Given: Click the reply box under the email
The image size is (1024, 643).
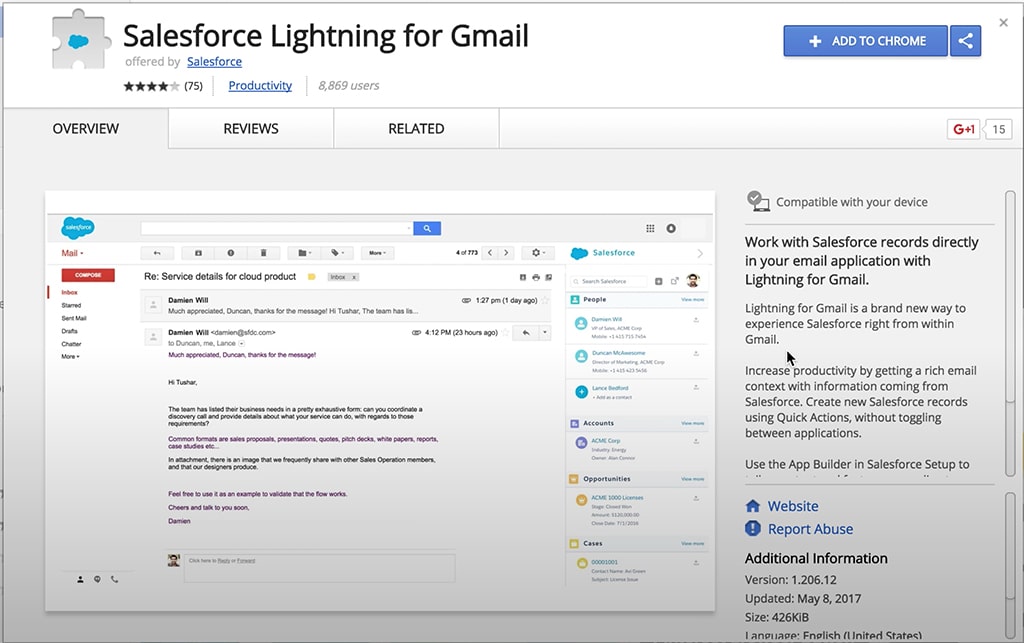Looking at the screenshot, I should pos(319,567).
